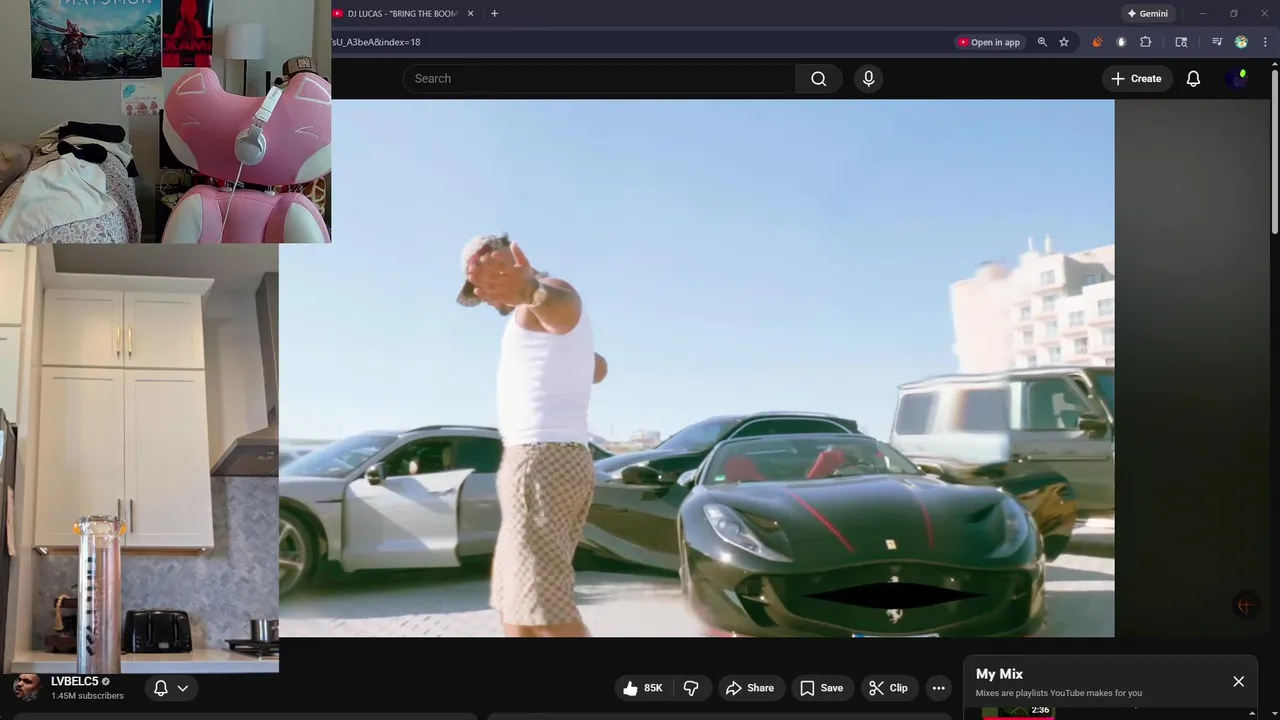Image resolution: width=1280 pixels, height=720 pixels.
Task: Open the LVBELC5 channel avatar
Action: [27, 688]
